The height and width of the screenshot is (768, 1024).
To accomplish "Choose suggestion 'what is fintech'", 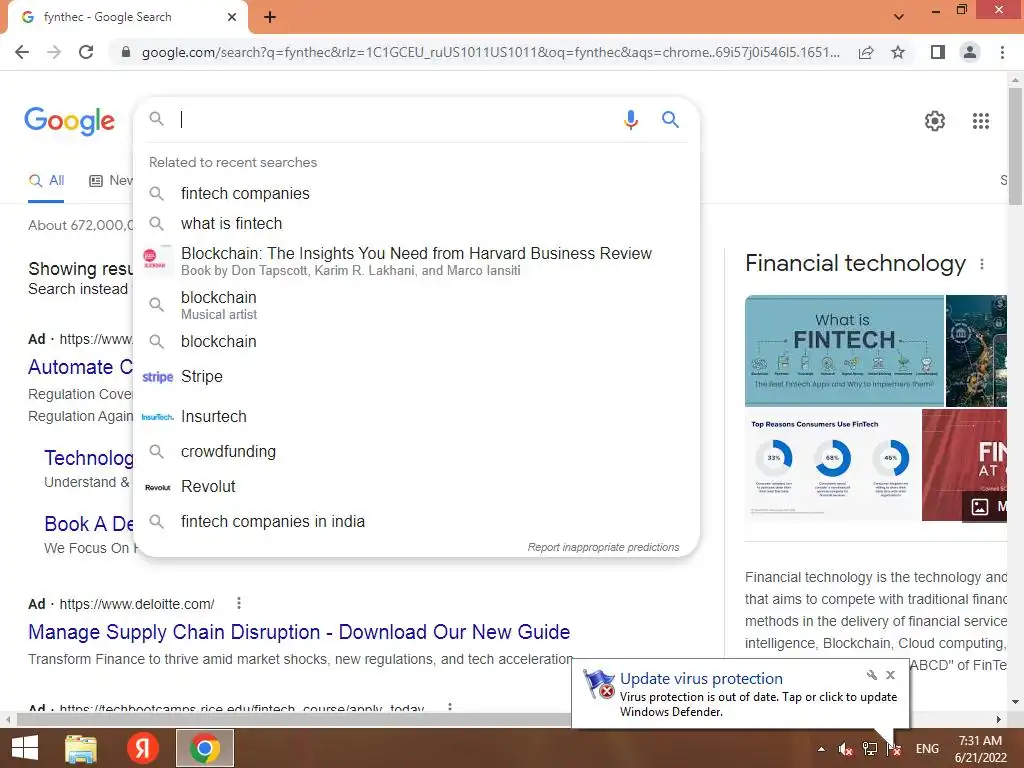I will tap(416, 223).
